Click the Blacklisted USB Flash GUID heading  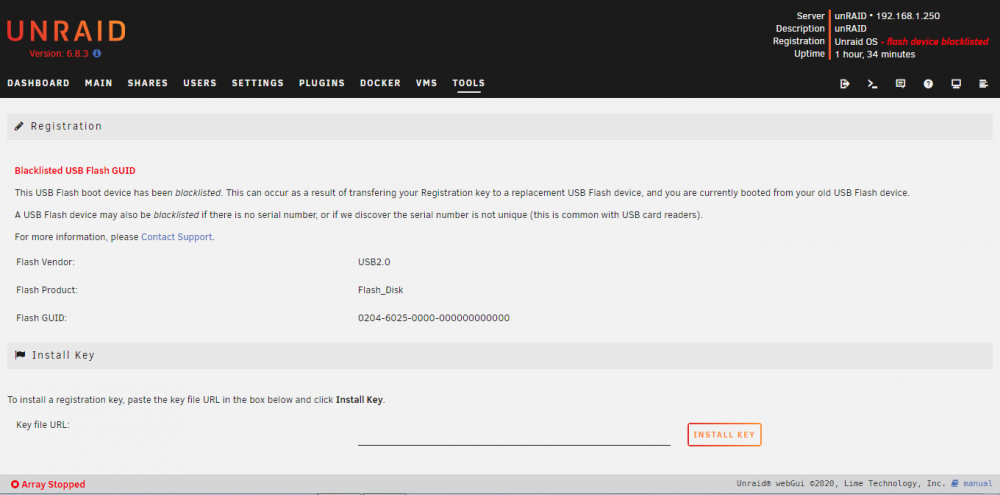tap(75, 171)
